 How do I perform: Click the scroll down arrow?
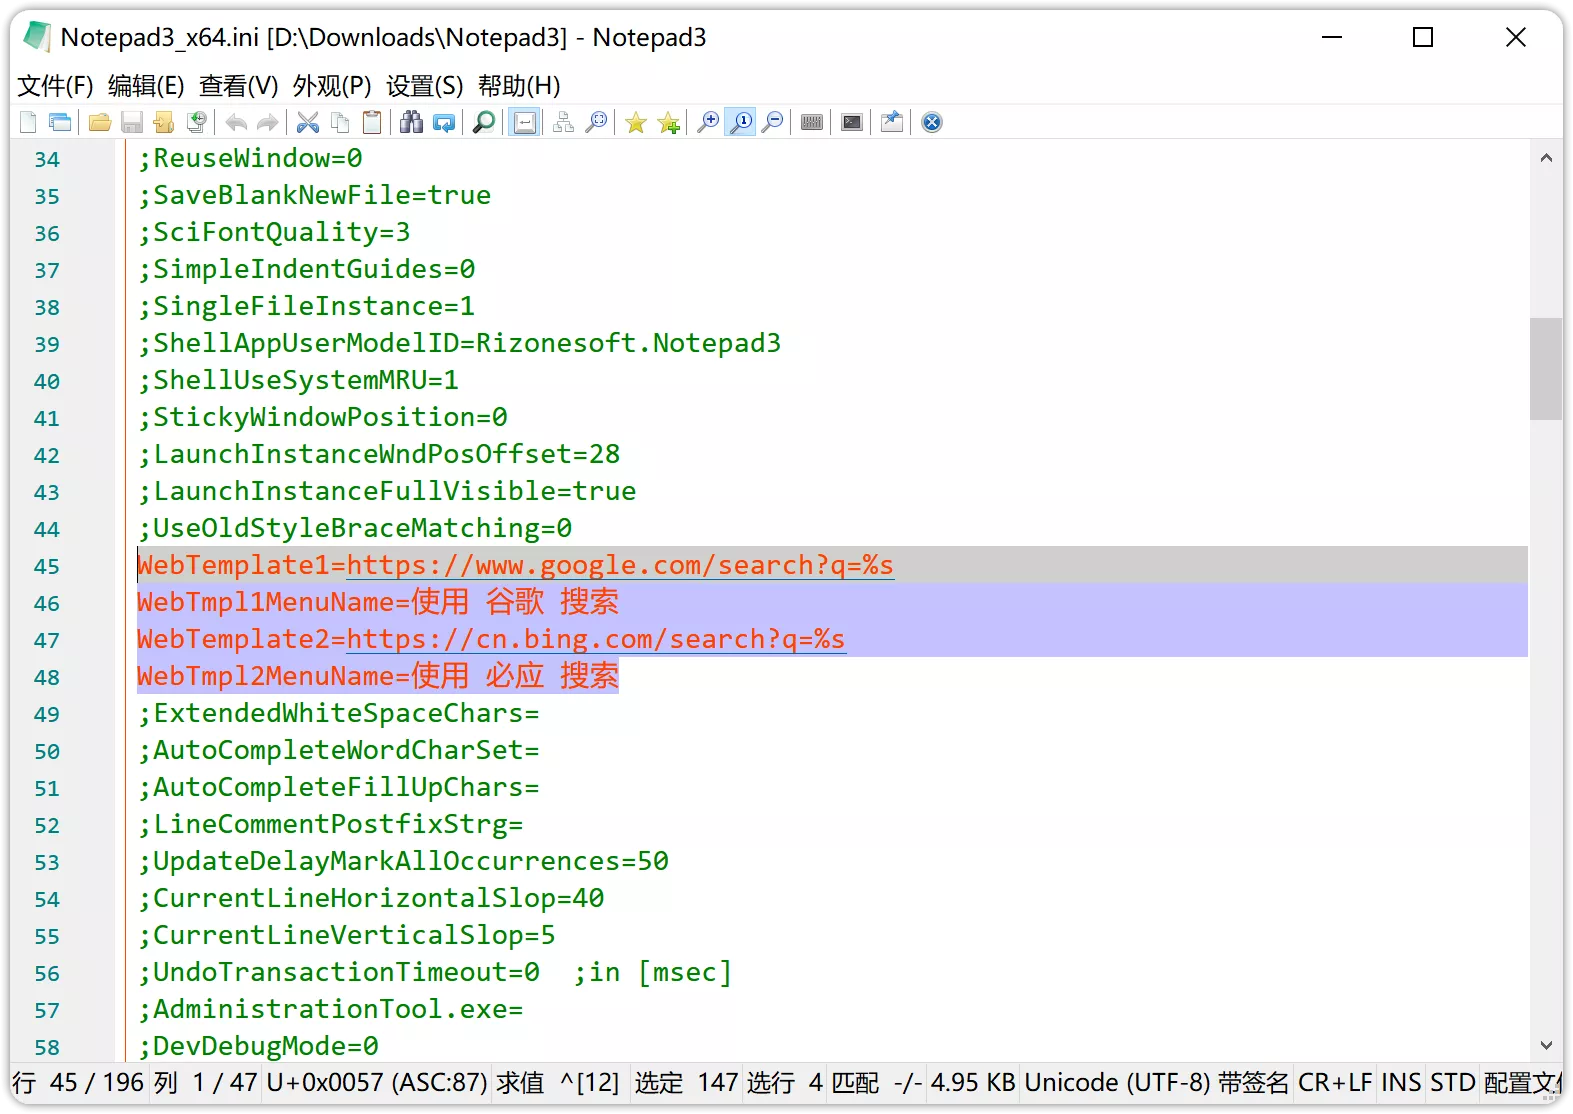tap(1546, 1046)
